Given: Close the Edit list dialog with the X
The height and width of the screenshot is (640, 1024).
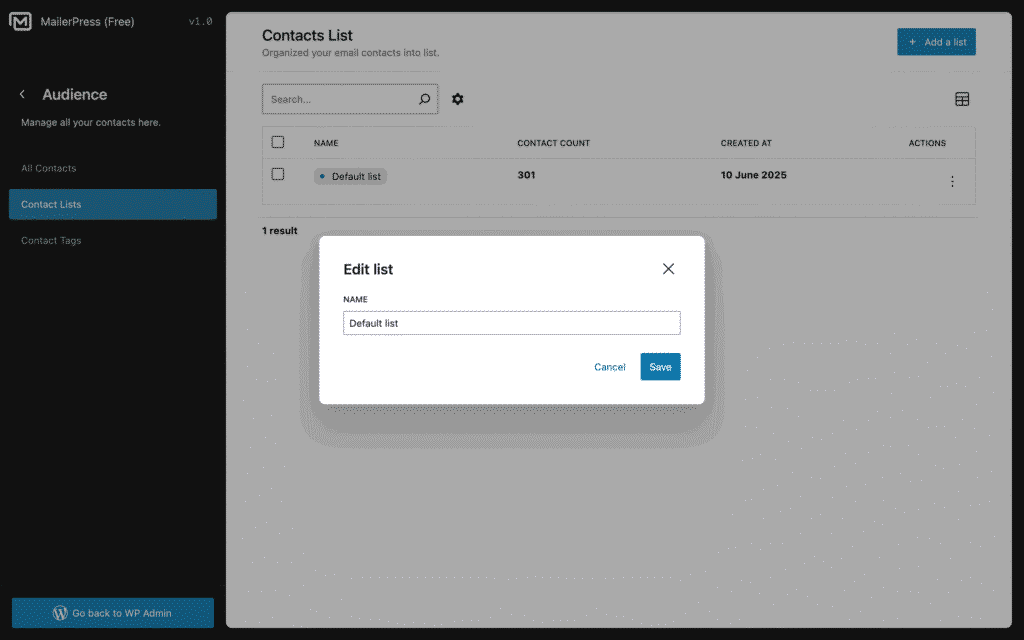Looking at the screenshot, I should pos(668,268).
